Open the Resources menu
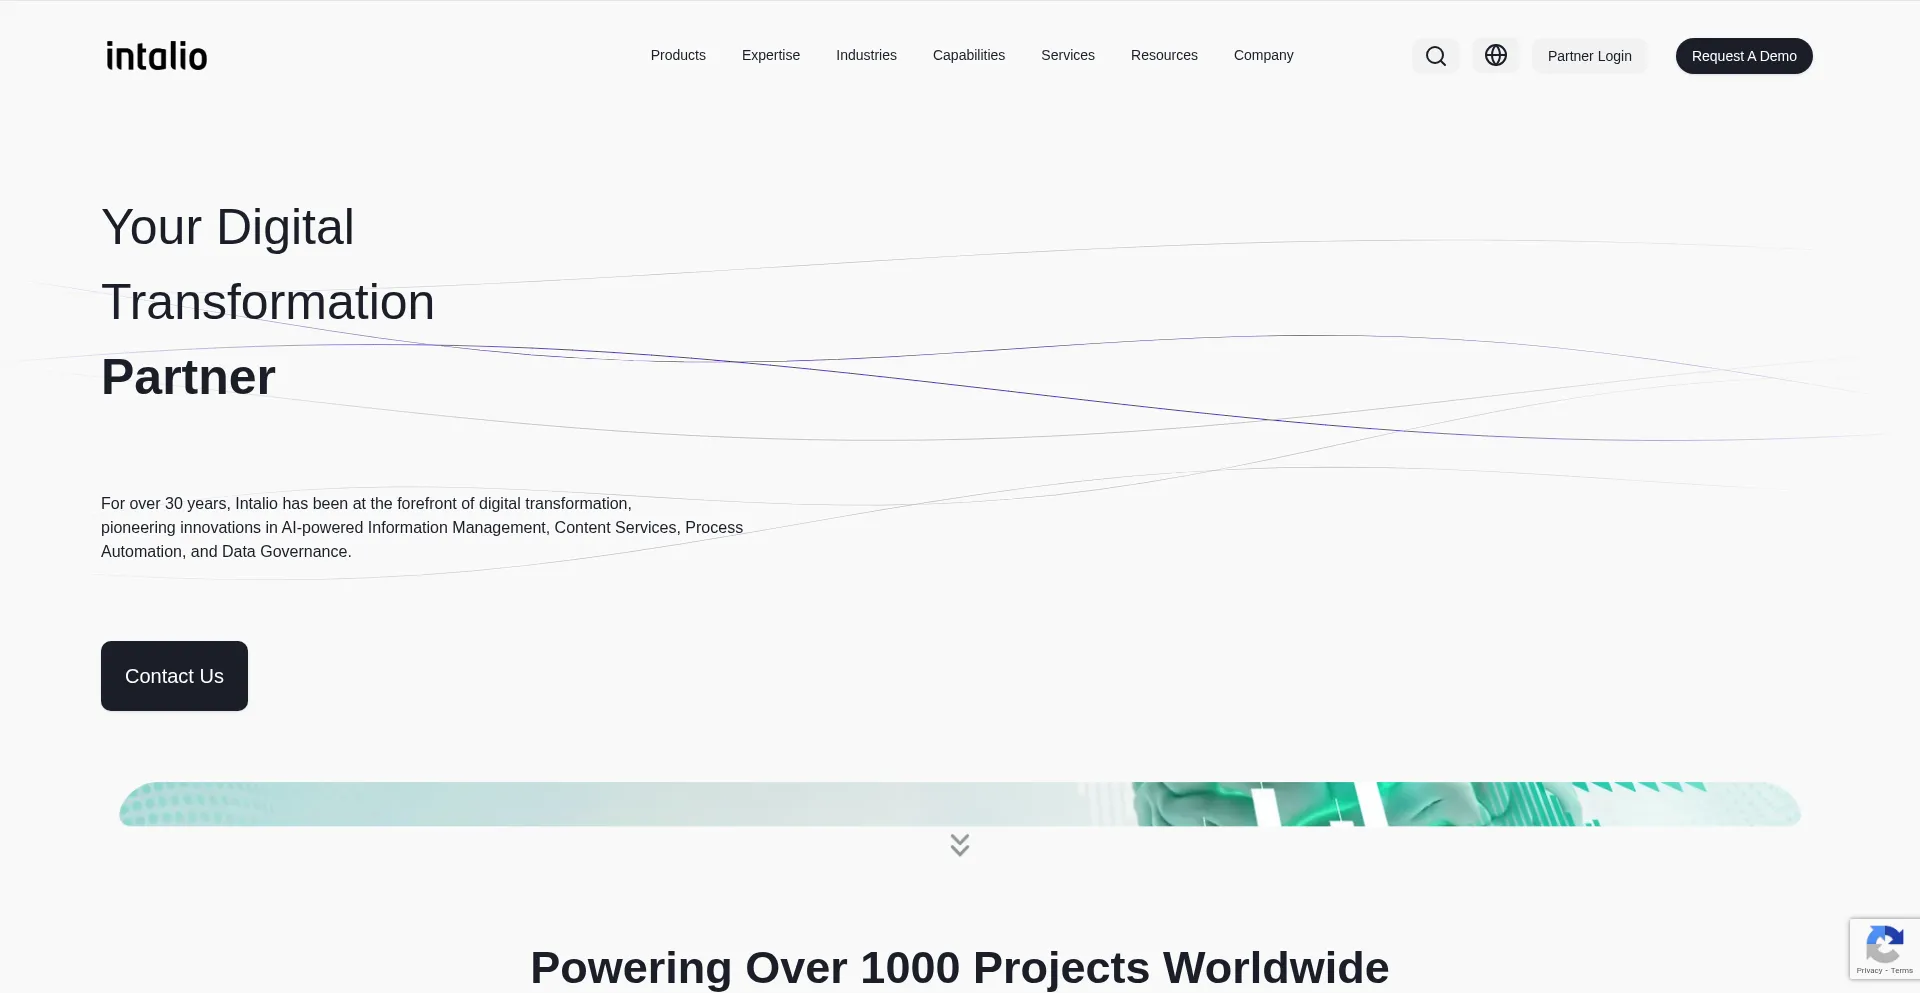The width and height of the screenshot is (1920, 993). click(x=1163, y=55)
